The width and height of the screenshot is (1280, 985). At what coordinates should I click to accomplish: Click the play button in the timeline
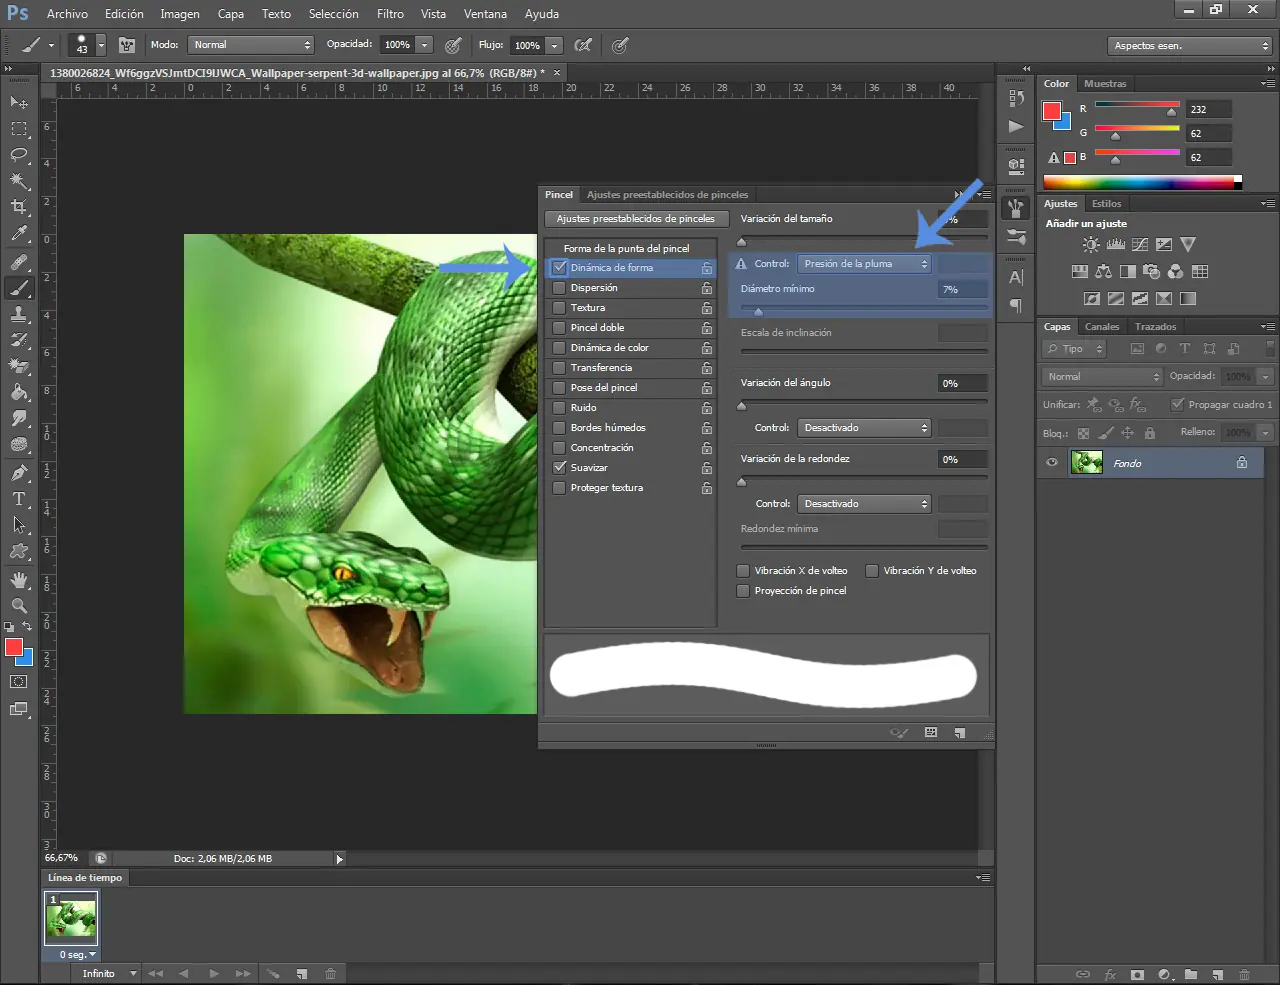pos(214,973)
